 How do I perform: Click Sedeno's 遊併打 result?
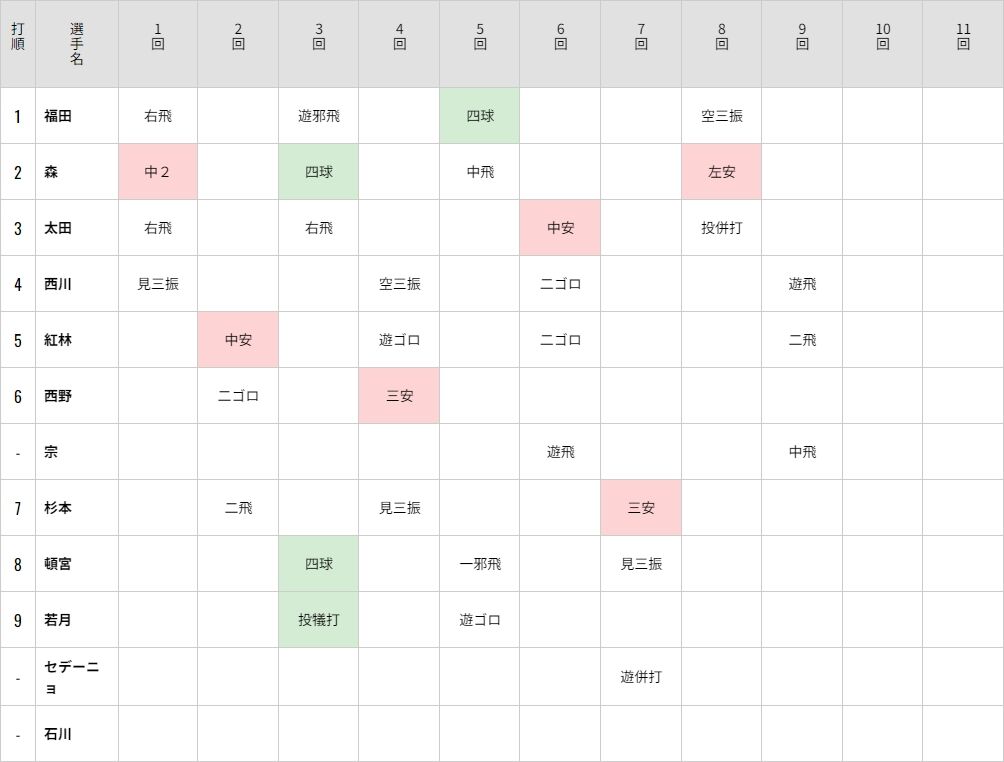[641, 677]
